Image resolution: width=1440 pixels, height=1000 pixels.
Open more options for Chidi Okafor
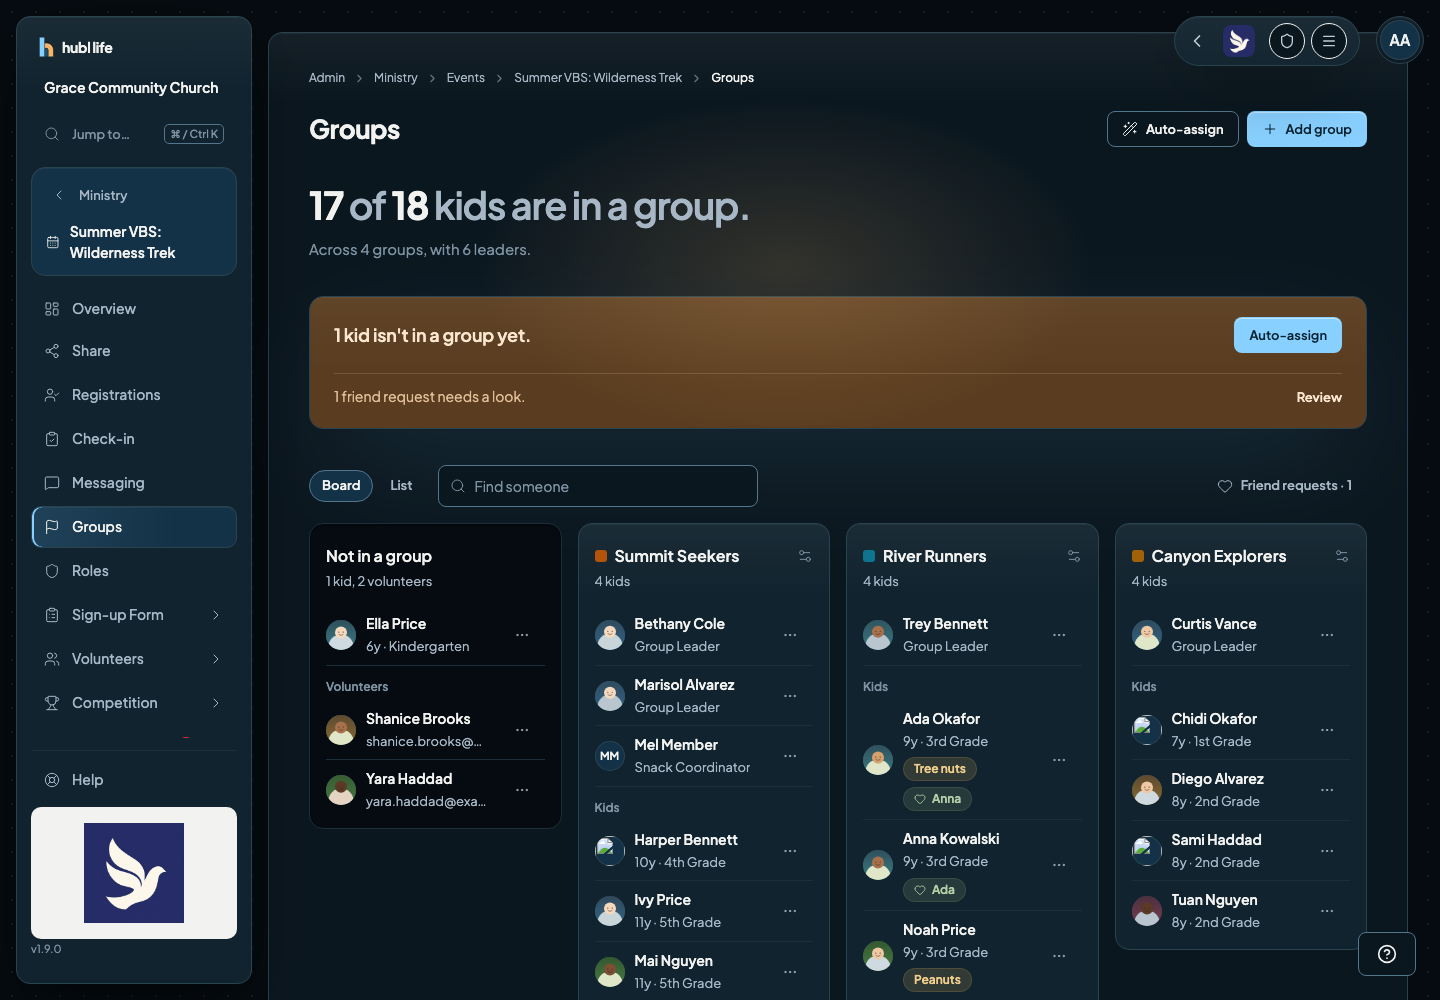coord(1327,730)
